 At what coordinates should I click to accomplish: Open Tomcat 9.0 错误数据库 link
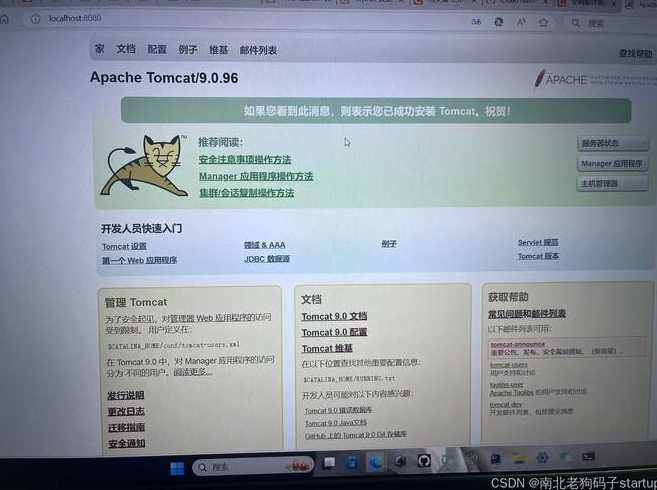(x=339, y=410)
